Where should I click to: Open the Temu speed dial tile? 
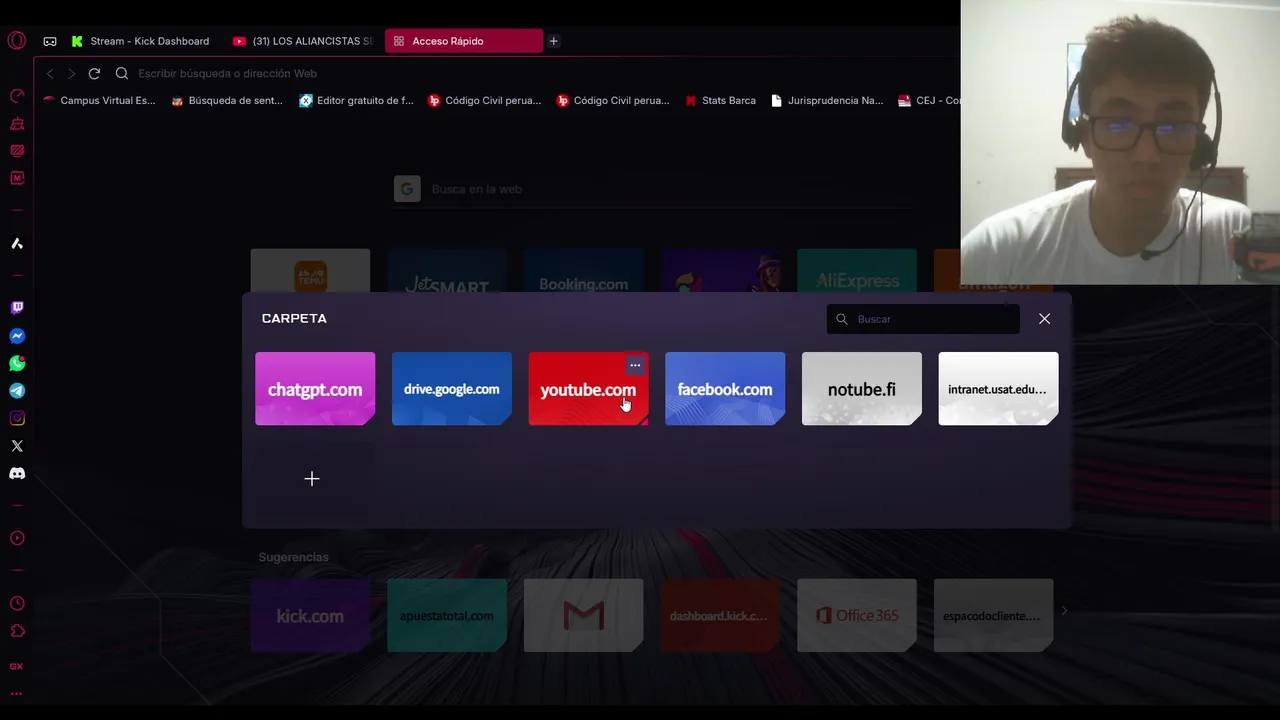310,271
